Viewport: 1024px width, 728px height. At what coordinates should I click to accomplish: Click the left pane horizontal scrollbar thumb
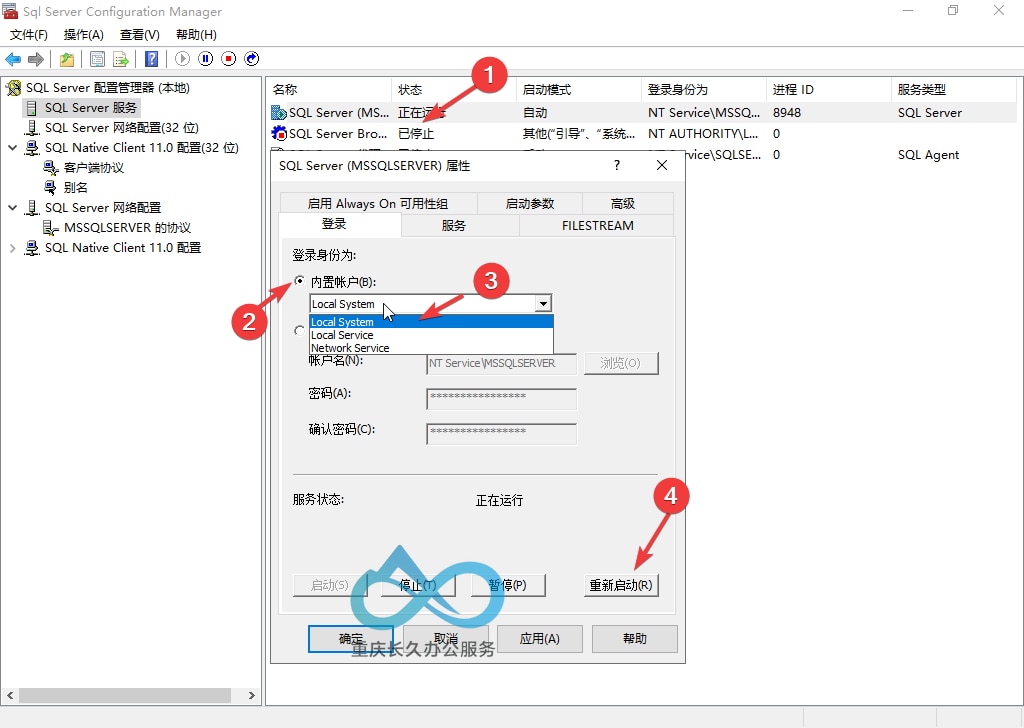[x=125, y=695]
